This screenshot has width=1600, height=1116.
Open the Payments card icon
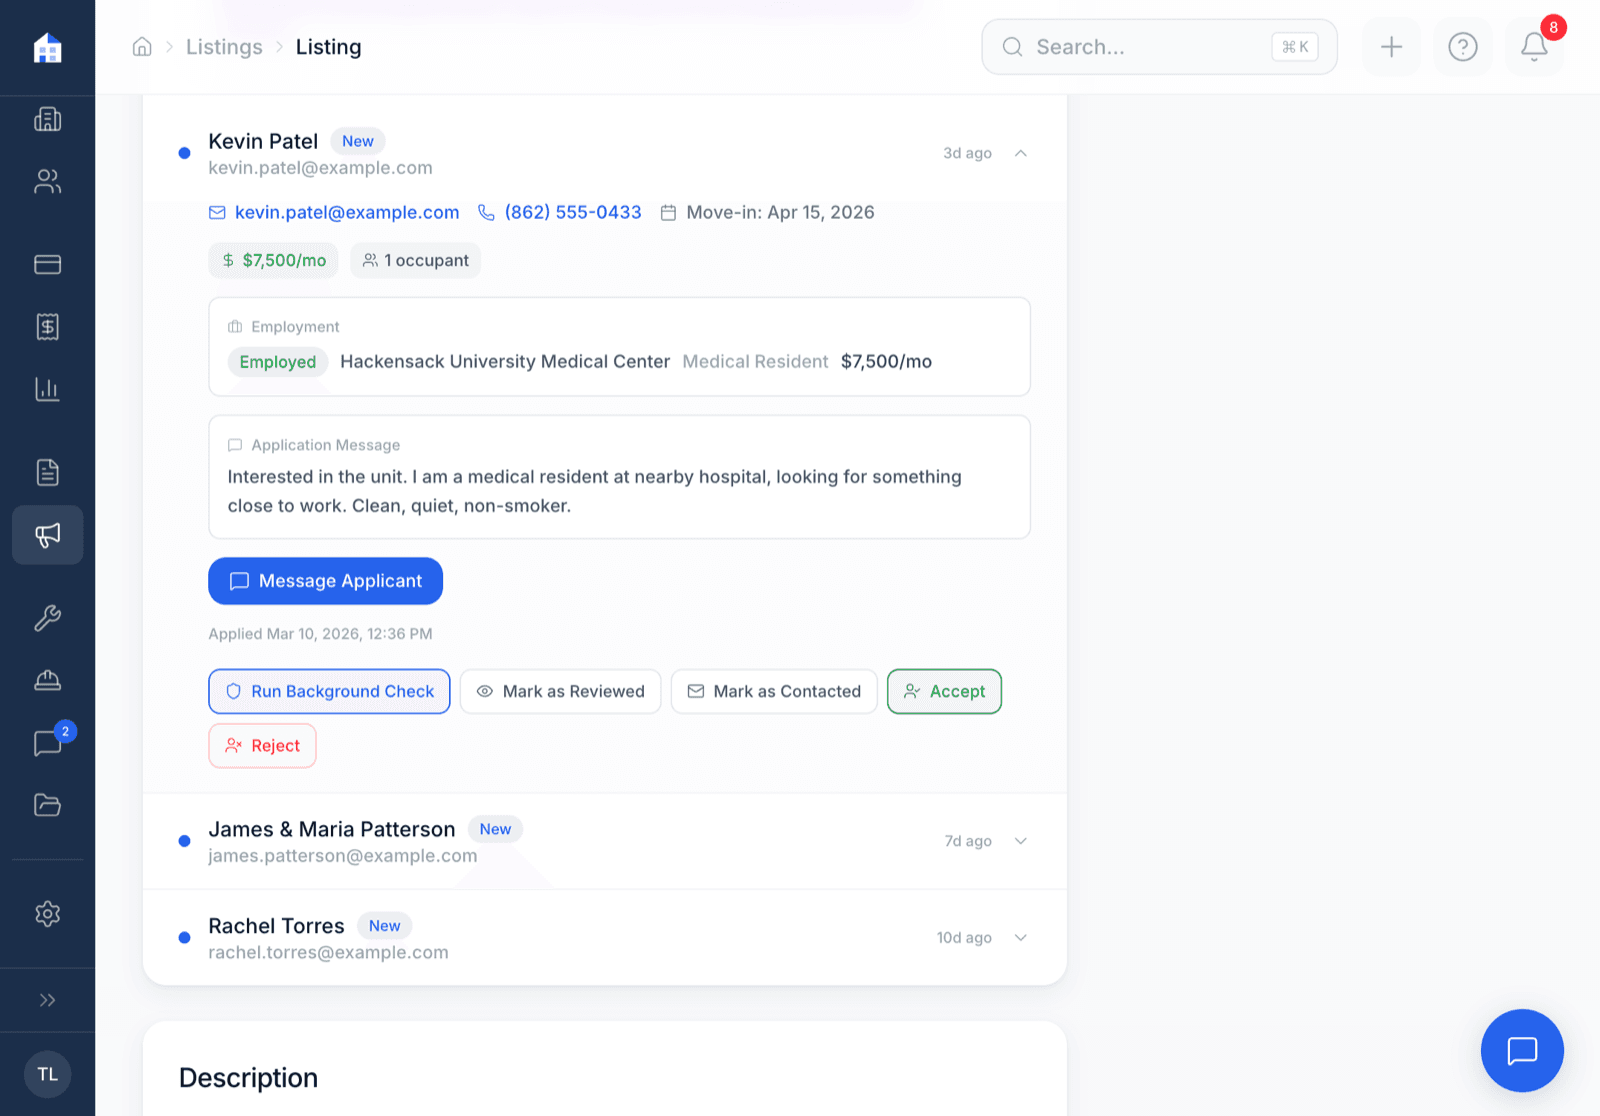pyautogui.click(x=47, y=264)
